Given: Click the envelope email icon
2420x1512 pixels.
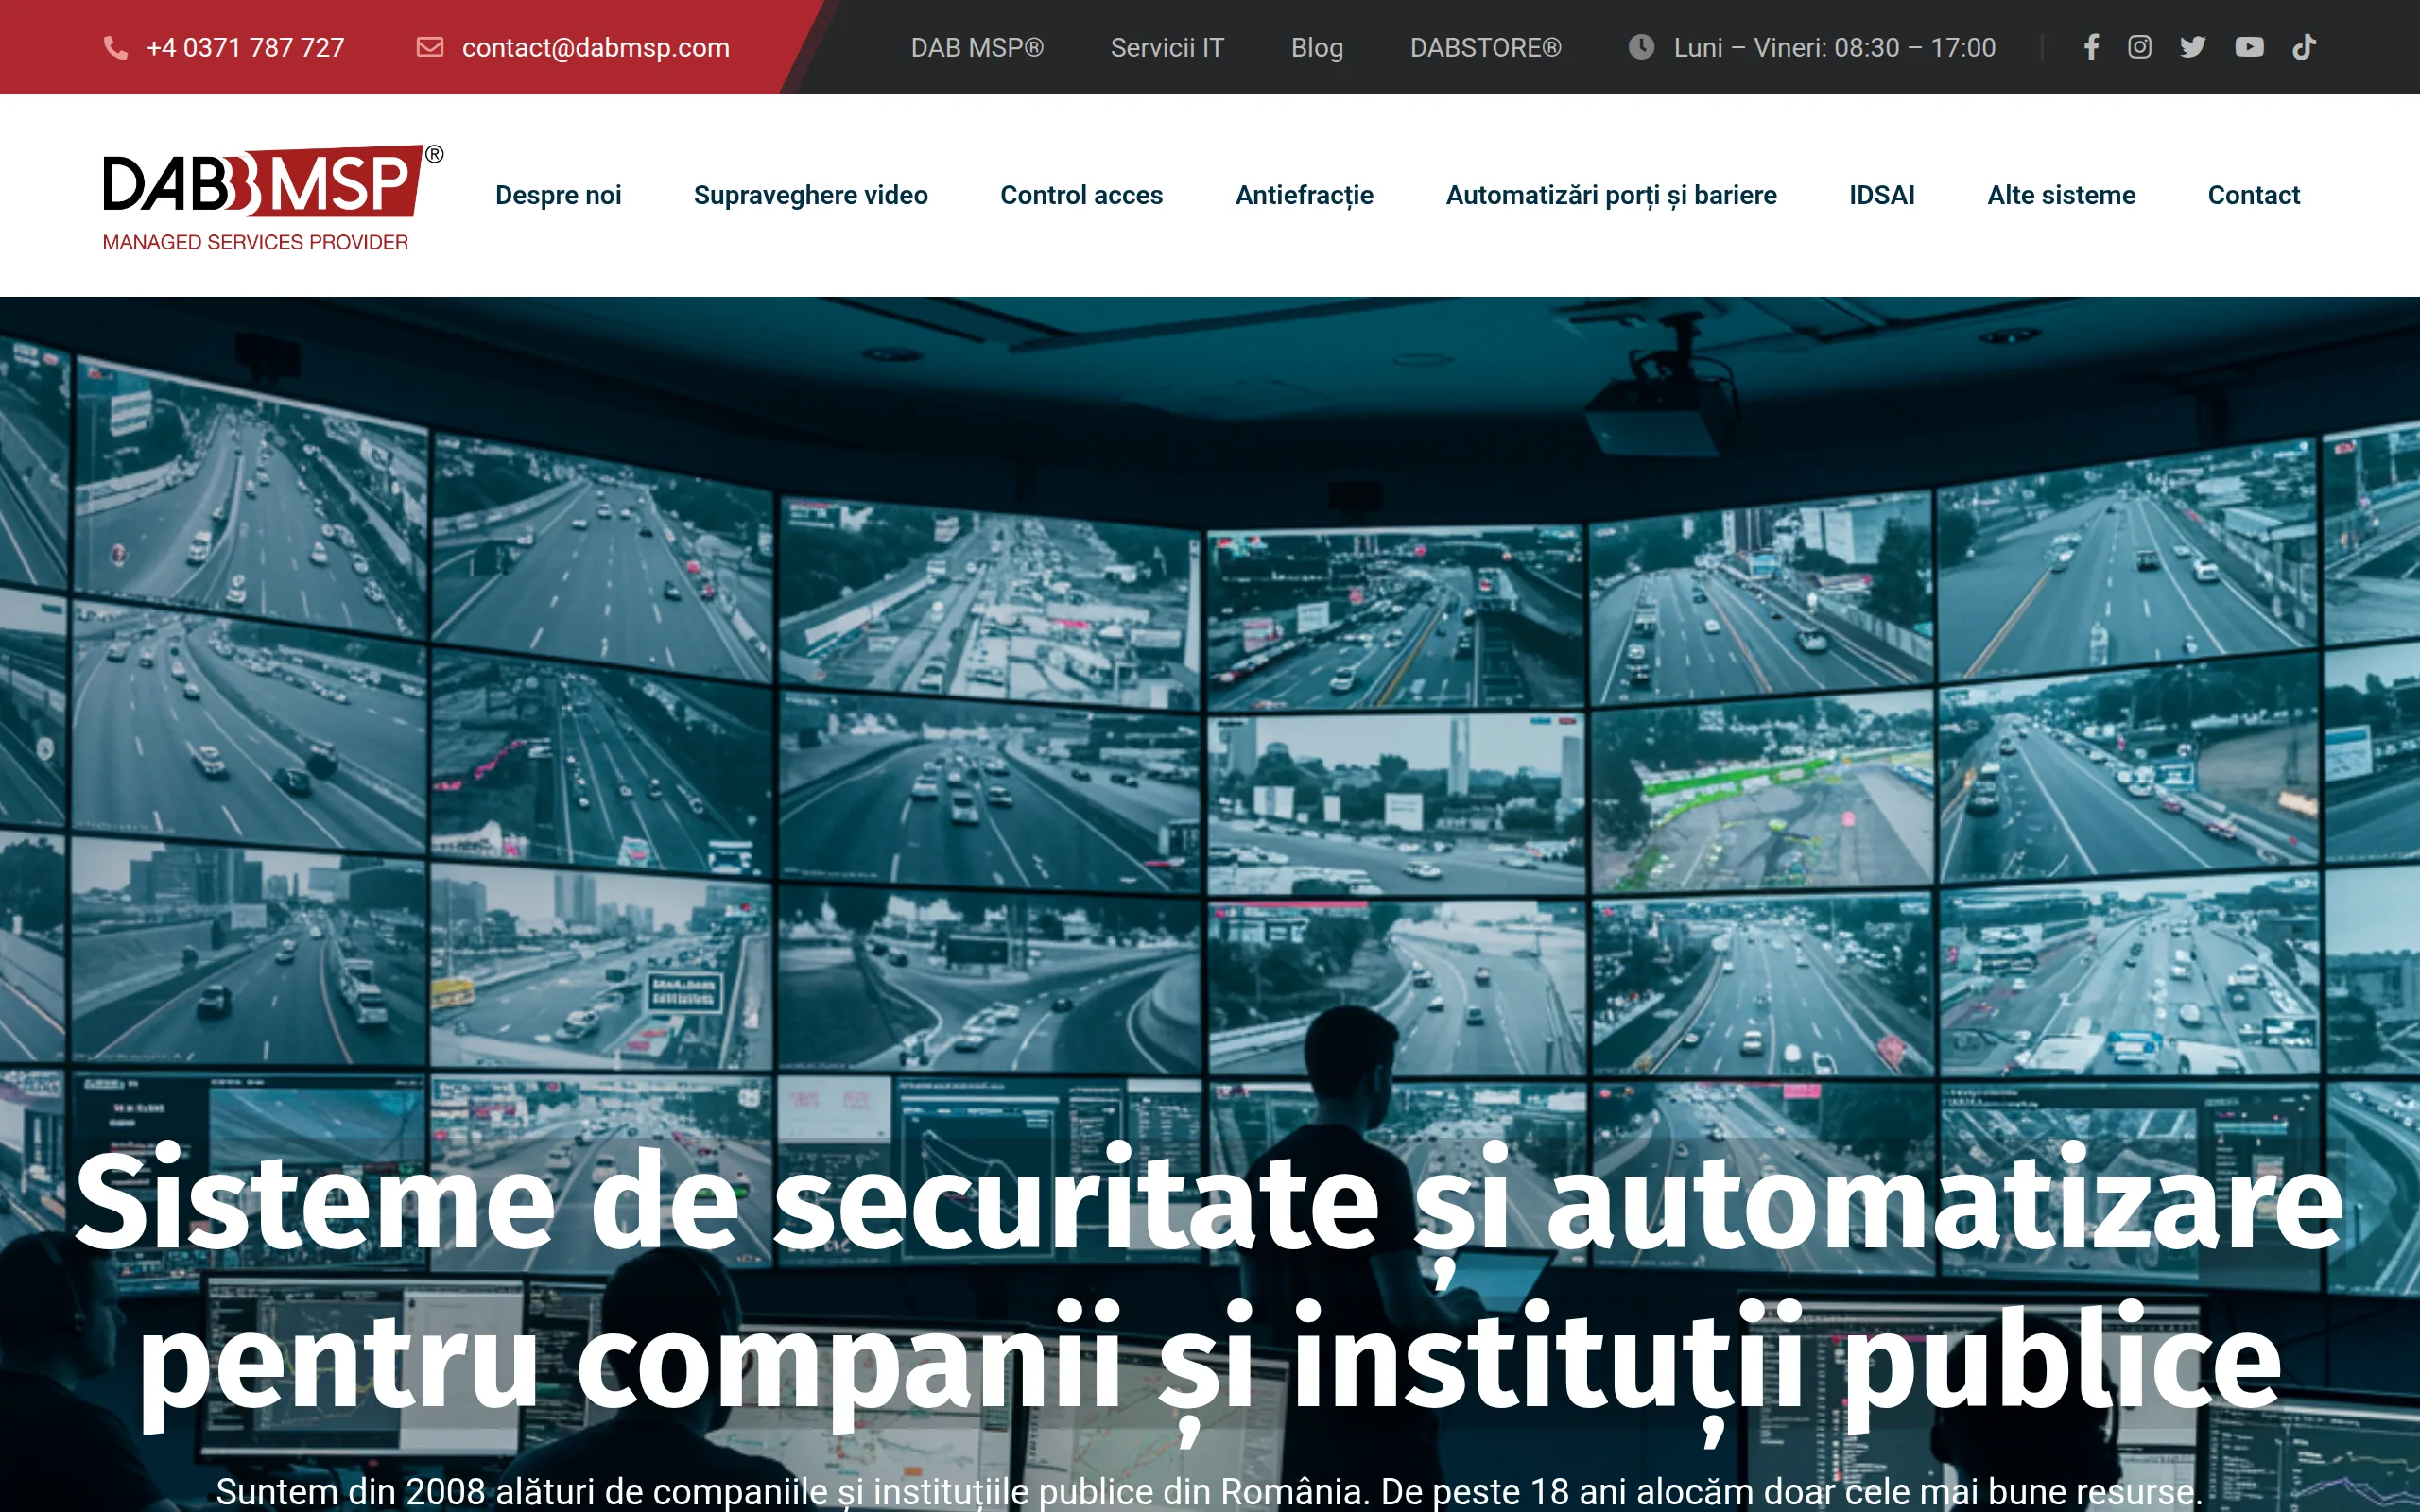Looking at the screenshot, I should click(430, 47).
